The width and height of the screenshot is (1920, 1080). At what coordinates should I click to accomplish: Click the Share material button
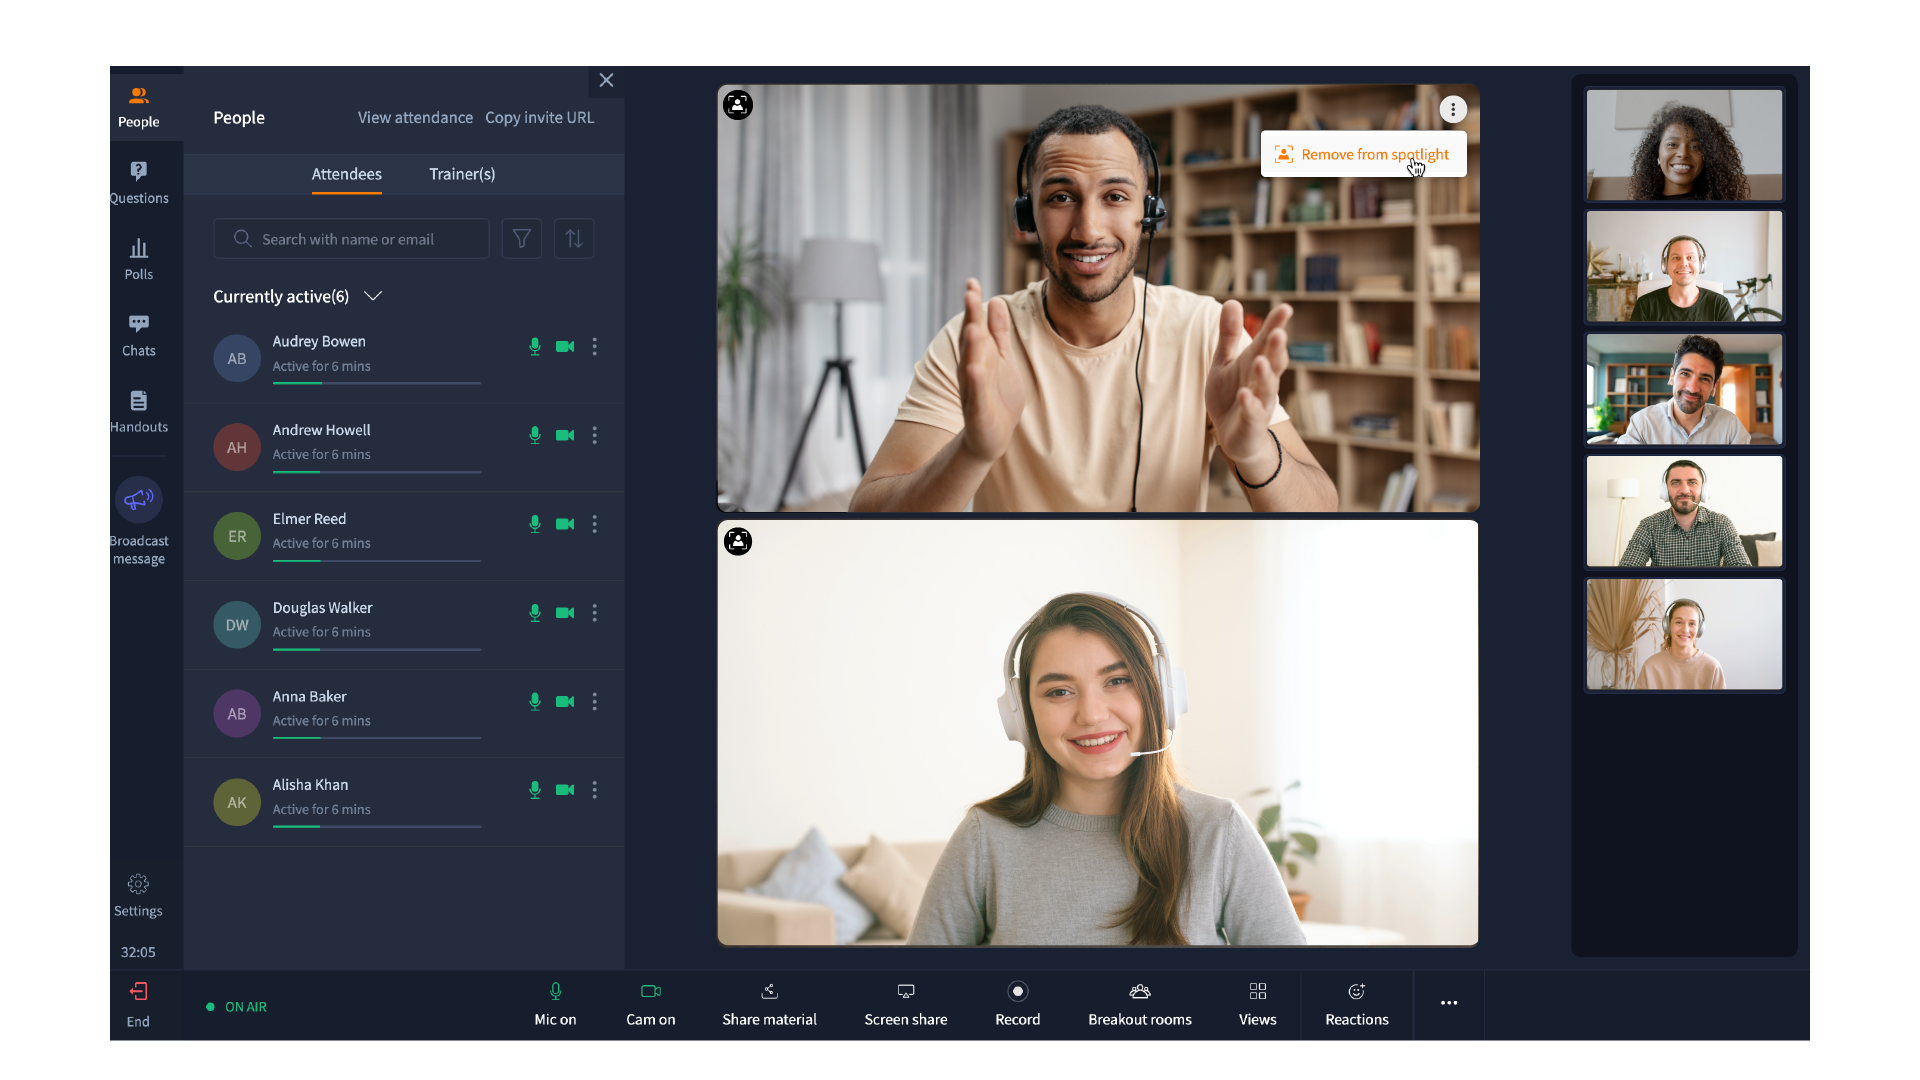(769, 1005)
